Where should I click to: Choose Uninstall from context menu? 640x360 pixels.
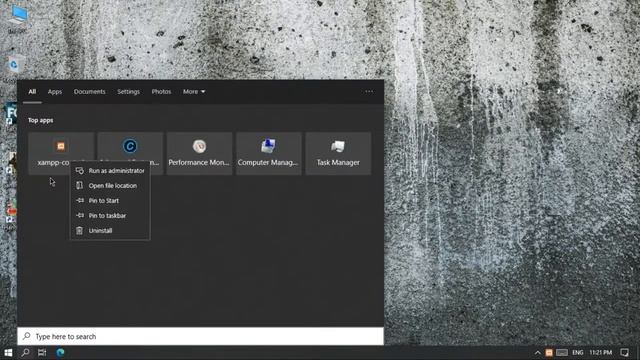110,231
